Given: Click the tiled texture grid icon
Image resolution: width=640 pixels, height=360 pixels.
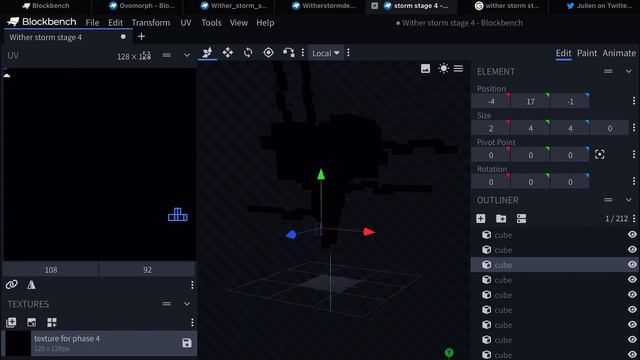Looking at the screenshot, I should [52, 322].
